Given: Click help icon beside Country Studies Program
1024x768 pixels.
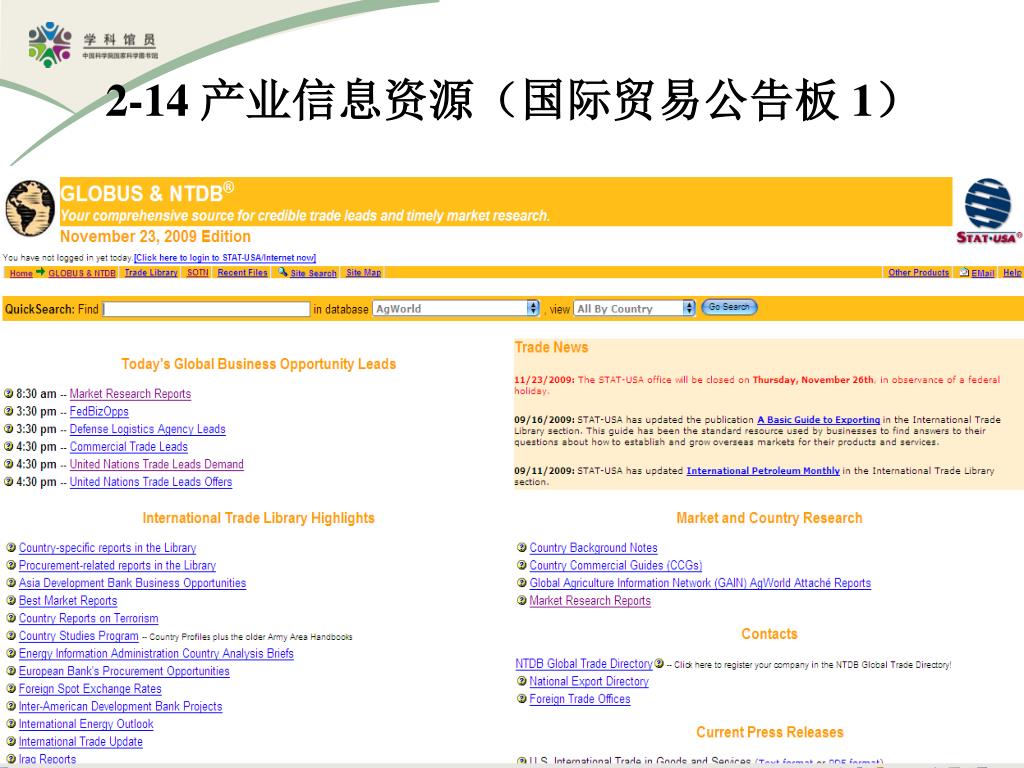Looking at the screenshot, I should pos(11,635).
